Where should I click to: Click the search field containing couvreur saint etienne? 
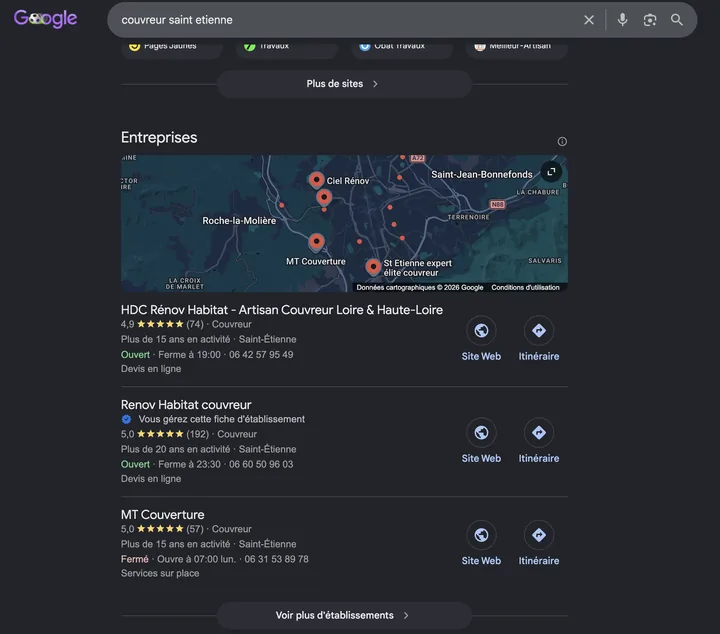[344, 20]
